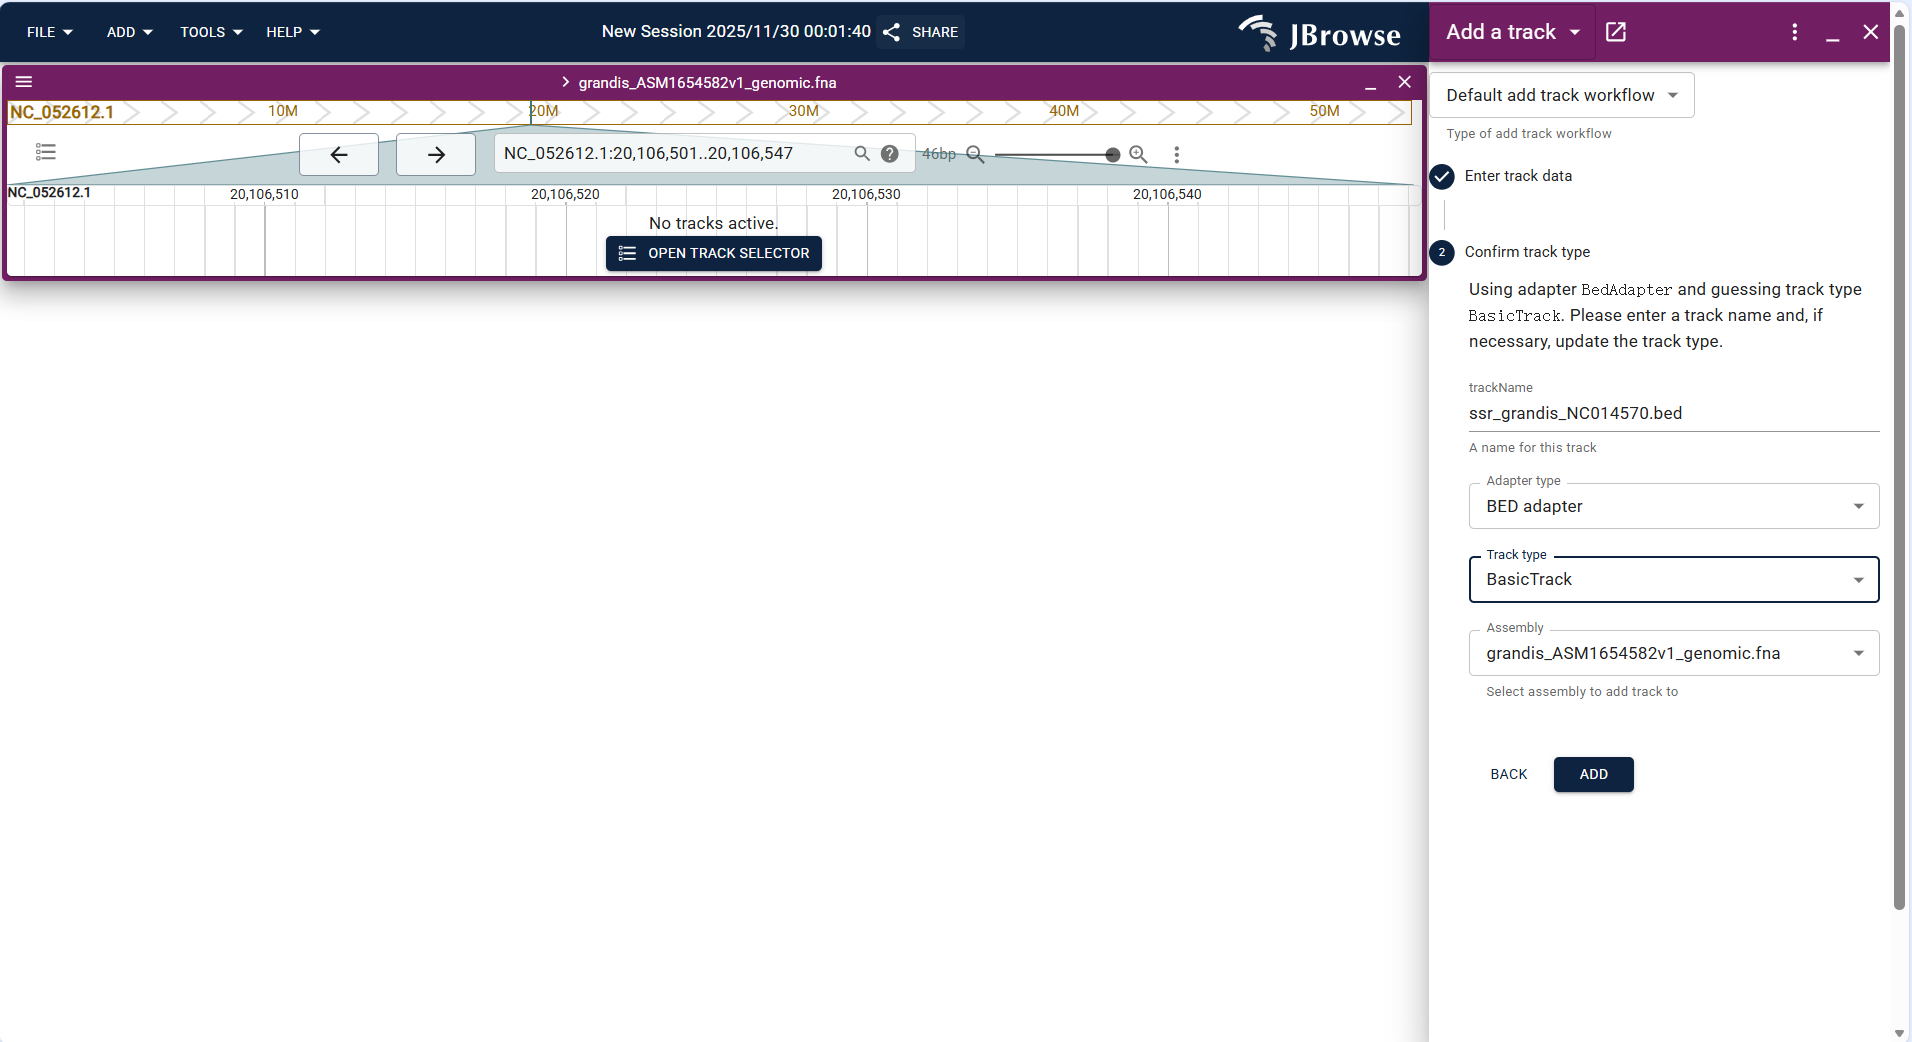Open the edit session icon
Screen dimensions: 1912x1042
(x=1616, y=31)
